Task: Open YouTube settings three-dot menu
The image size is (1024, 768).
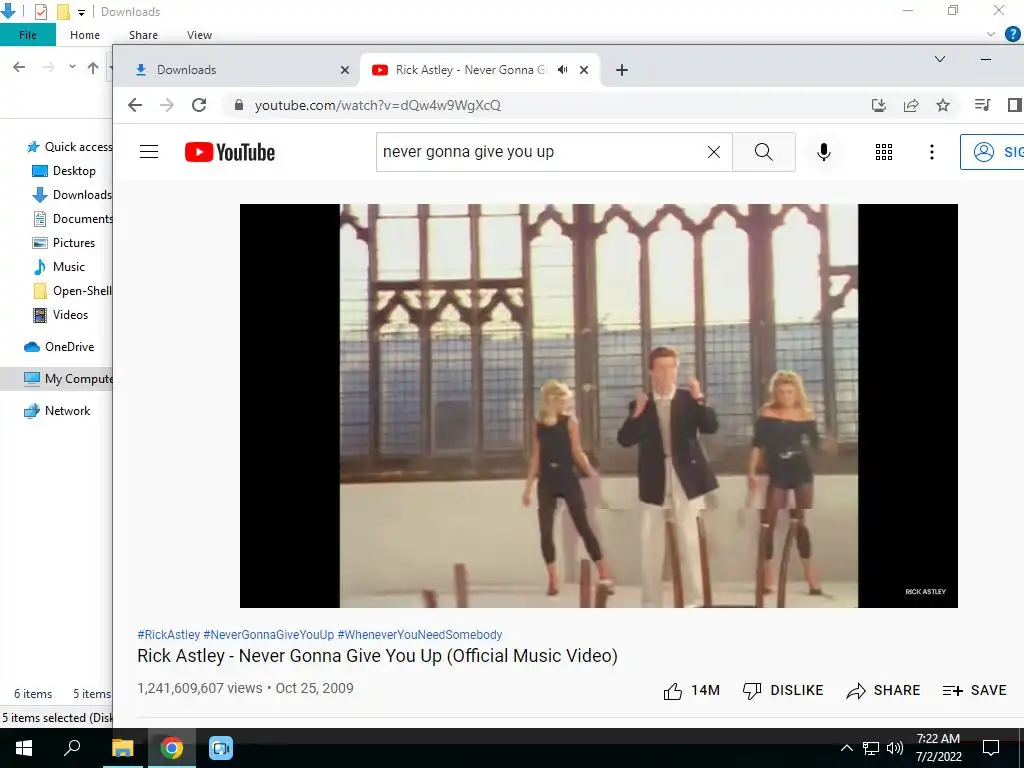Action: [x=932, y=152]
